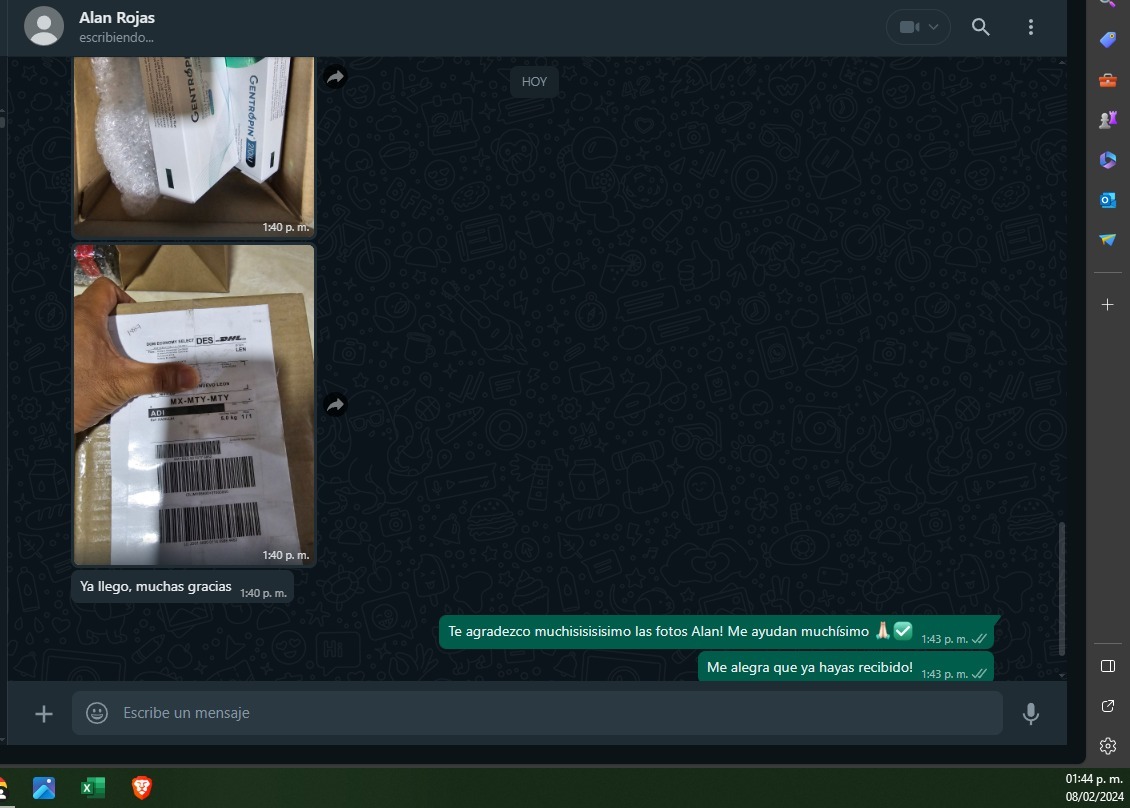Start a video call with Alan Rojas
The height and width of the screenshot is (808, 1130).
[908, 27]
